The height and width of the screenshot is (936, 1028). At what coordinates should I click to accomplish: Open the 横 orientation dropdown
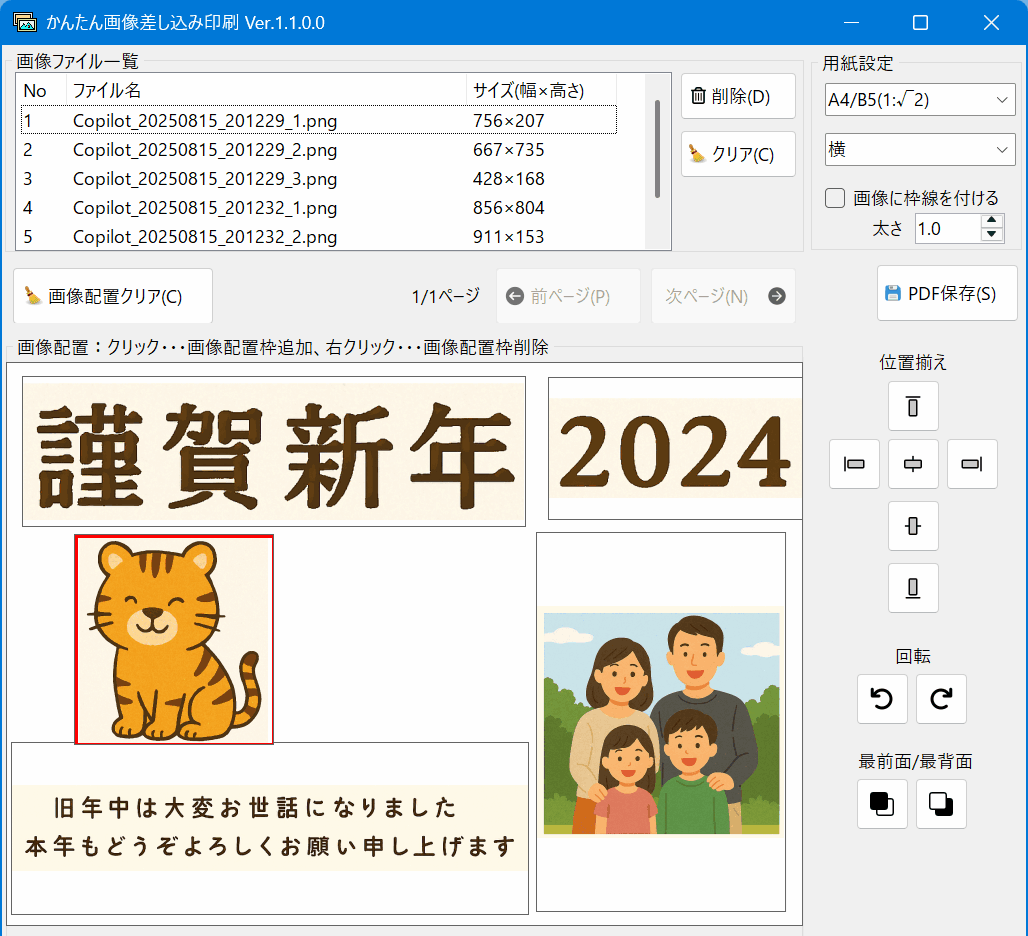919,150
